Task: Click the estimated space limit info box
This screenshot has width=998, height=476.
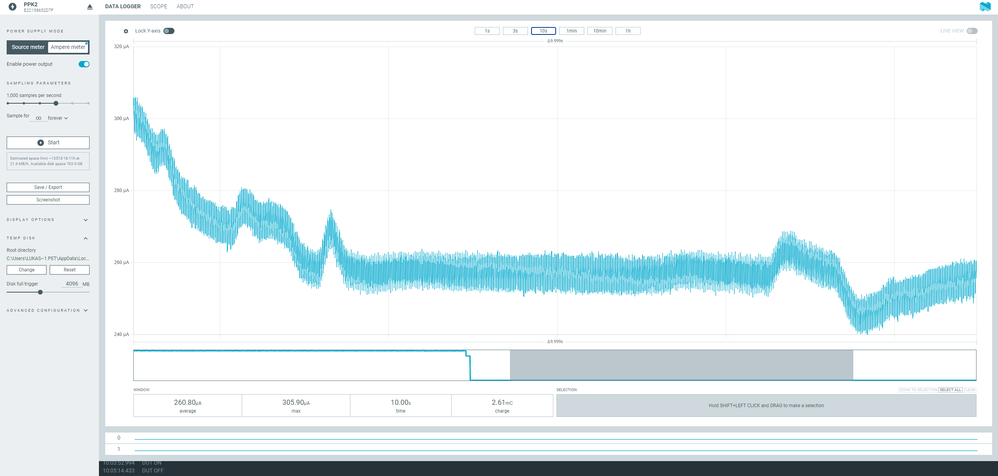Action: point(48,161)
